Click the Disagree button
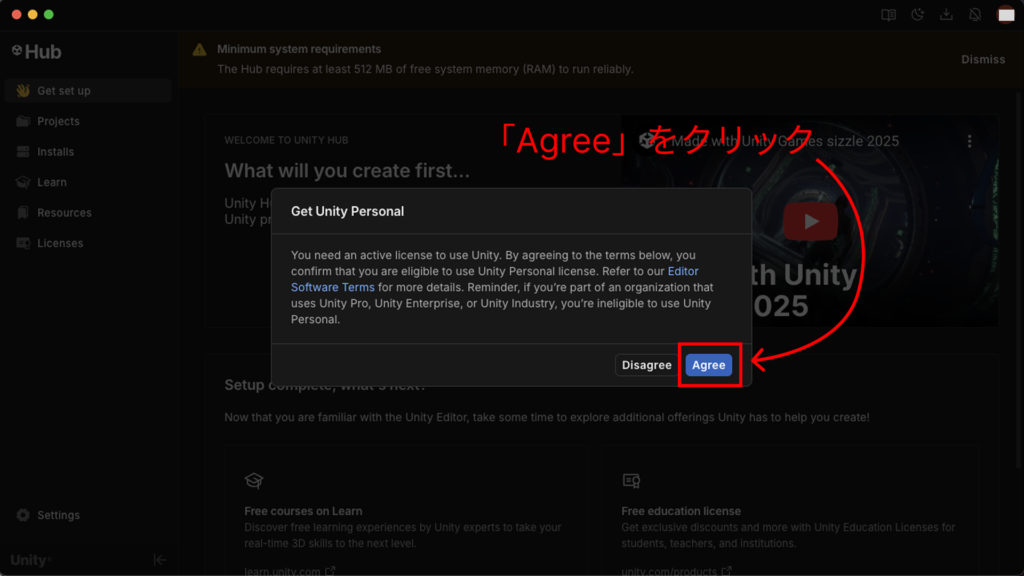Viewport: 1024px width, 576px height. (646, 365)
